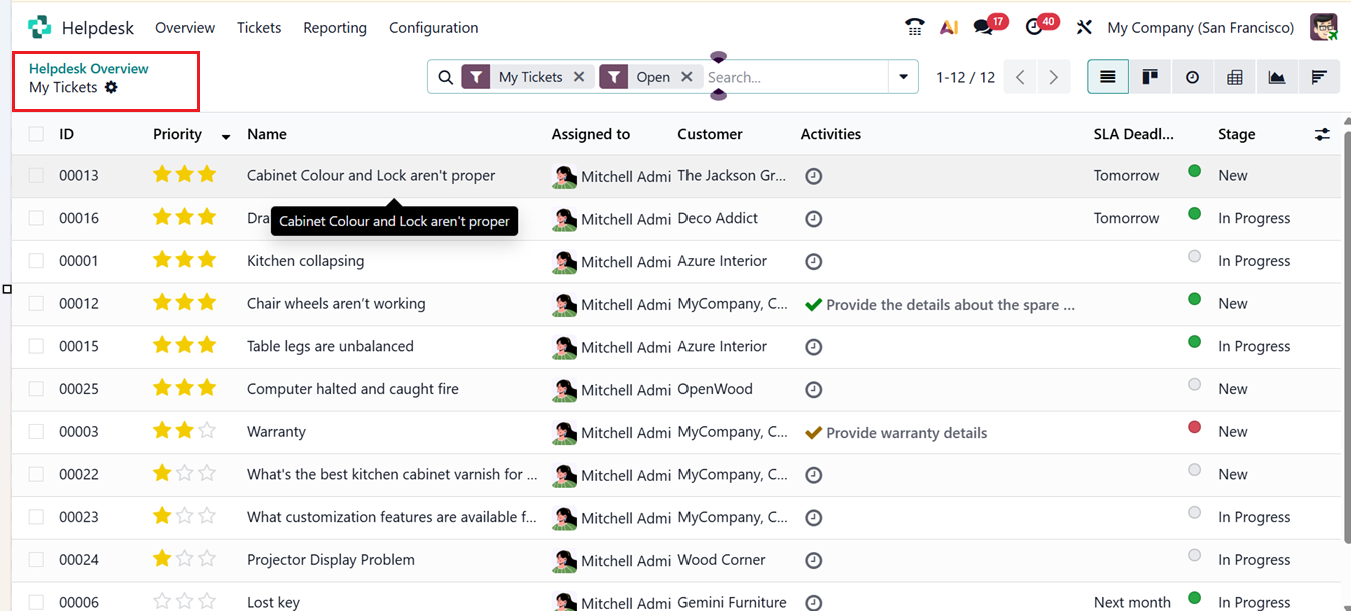
Task: Open the Reporting menu
Action: coord(335,28)
